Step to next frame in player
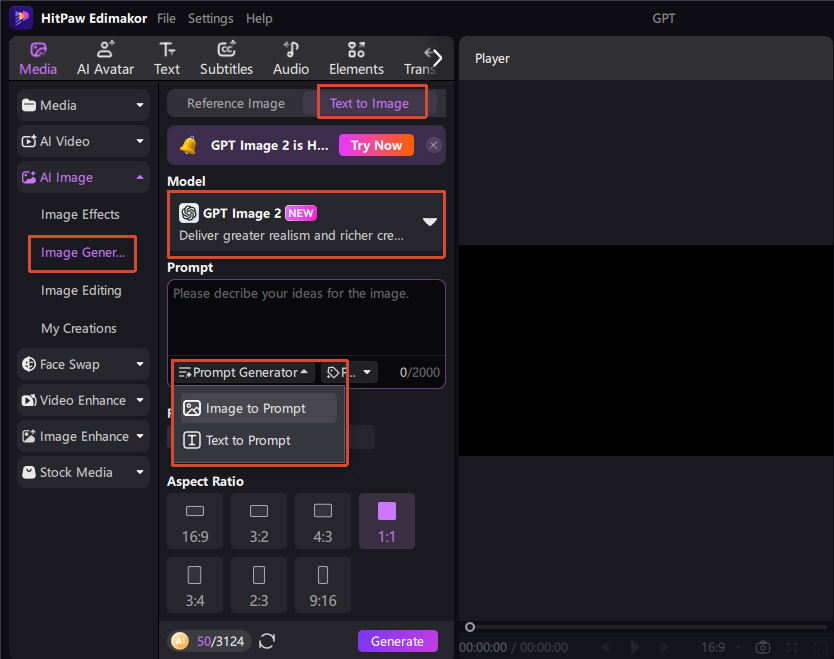Viewport: 834px width, 659px height. pyautogui.click(x=663, y=647)
